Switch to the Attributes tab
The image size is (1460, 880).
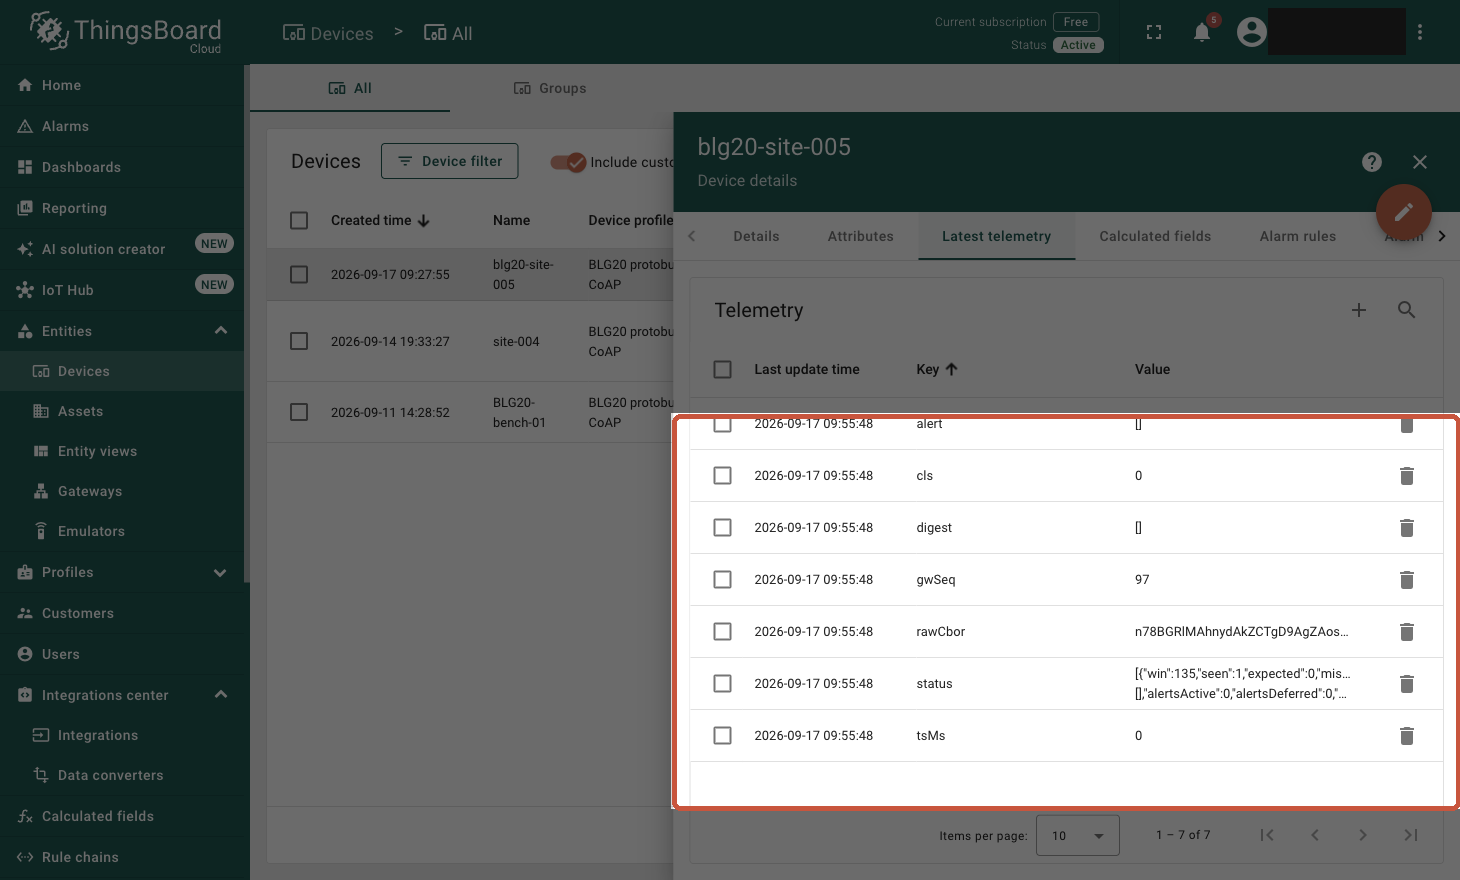(x=861, y=236)
